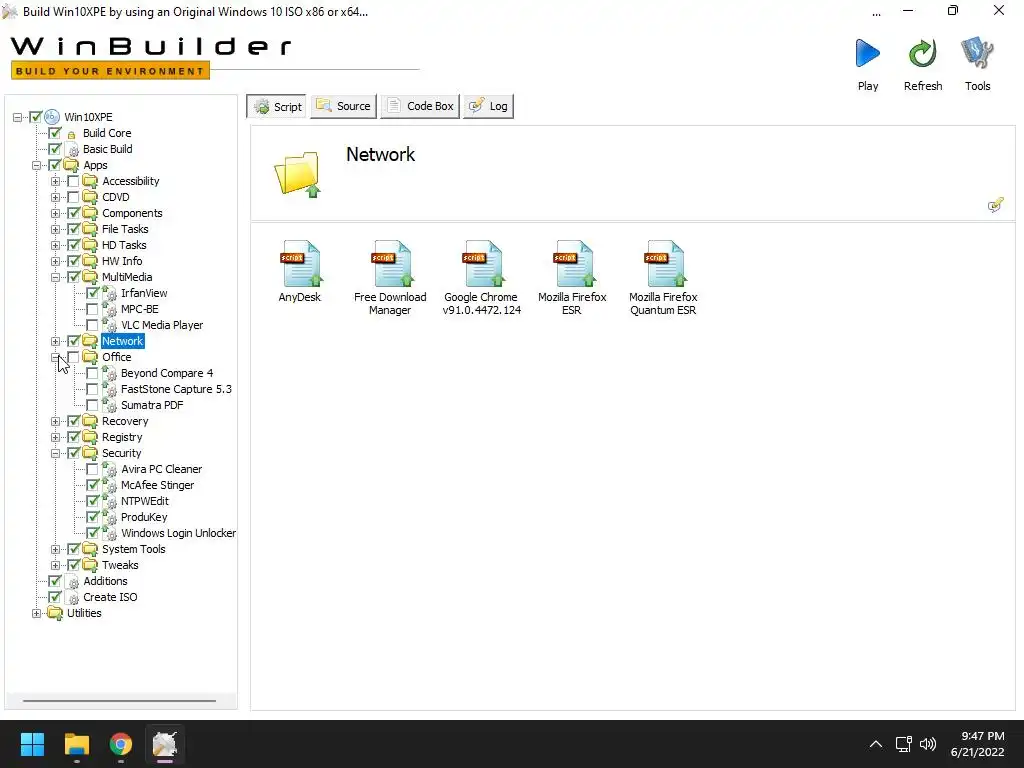The width and height of the screenshot is (1024, 768).
Task: Open the AnyDesk script icon
Action: click(x=300, y=264)
